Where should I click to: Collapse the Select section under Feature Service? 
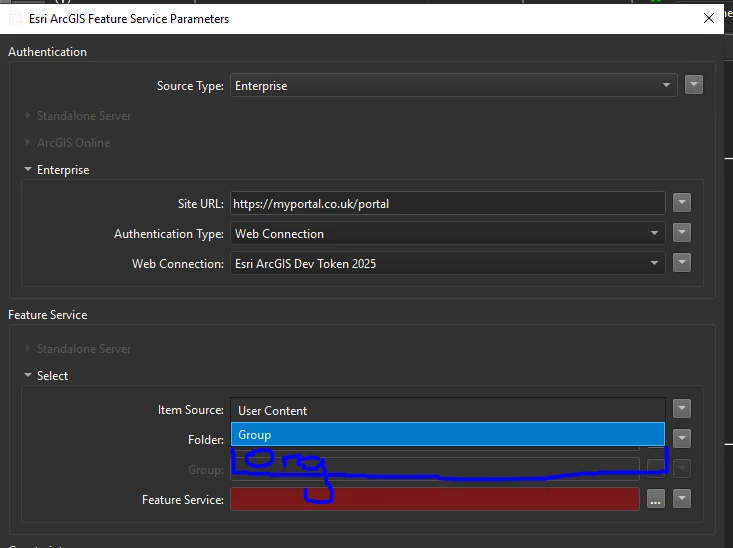28,375
